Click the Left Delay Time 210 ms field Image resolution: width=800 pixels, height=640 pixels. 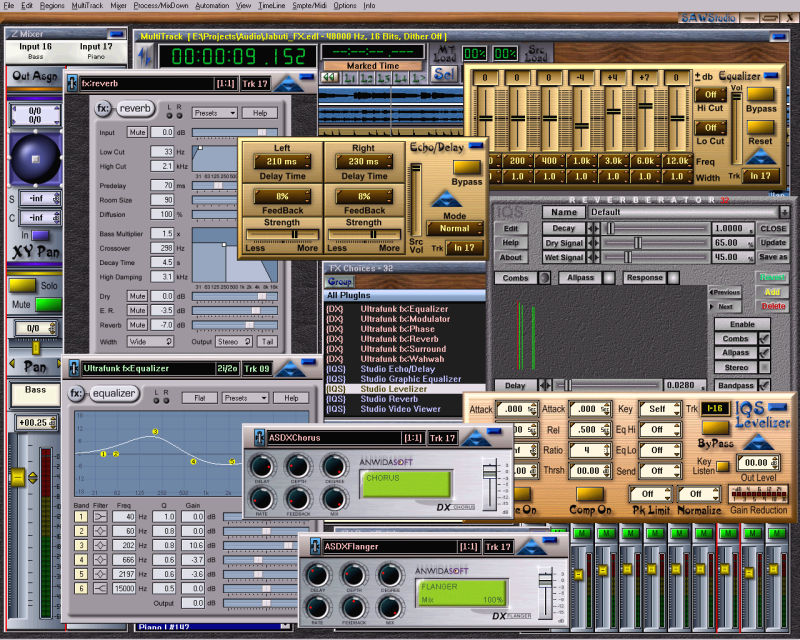tap(282, 162)
